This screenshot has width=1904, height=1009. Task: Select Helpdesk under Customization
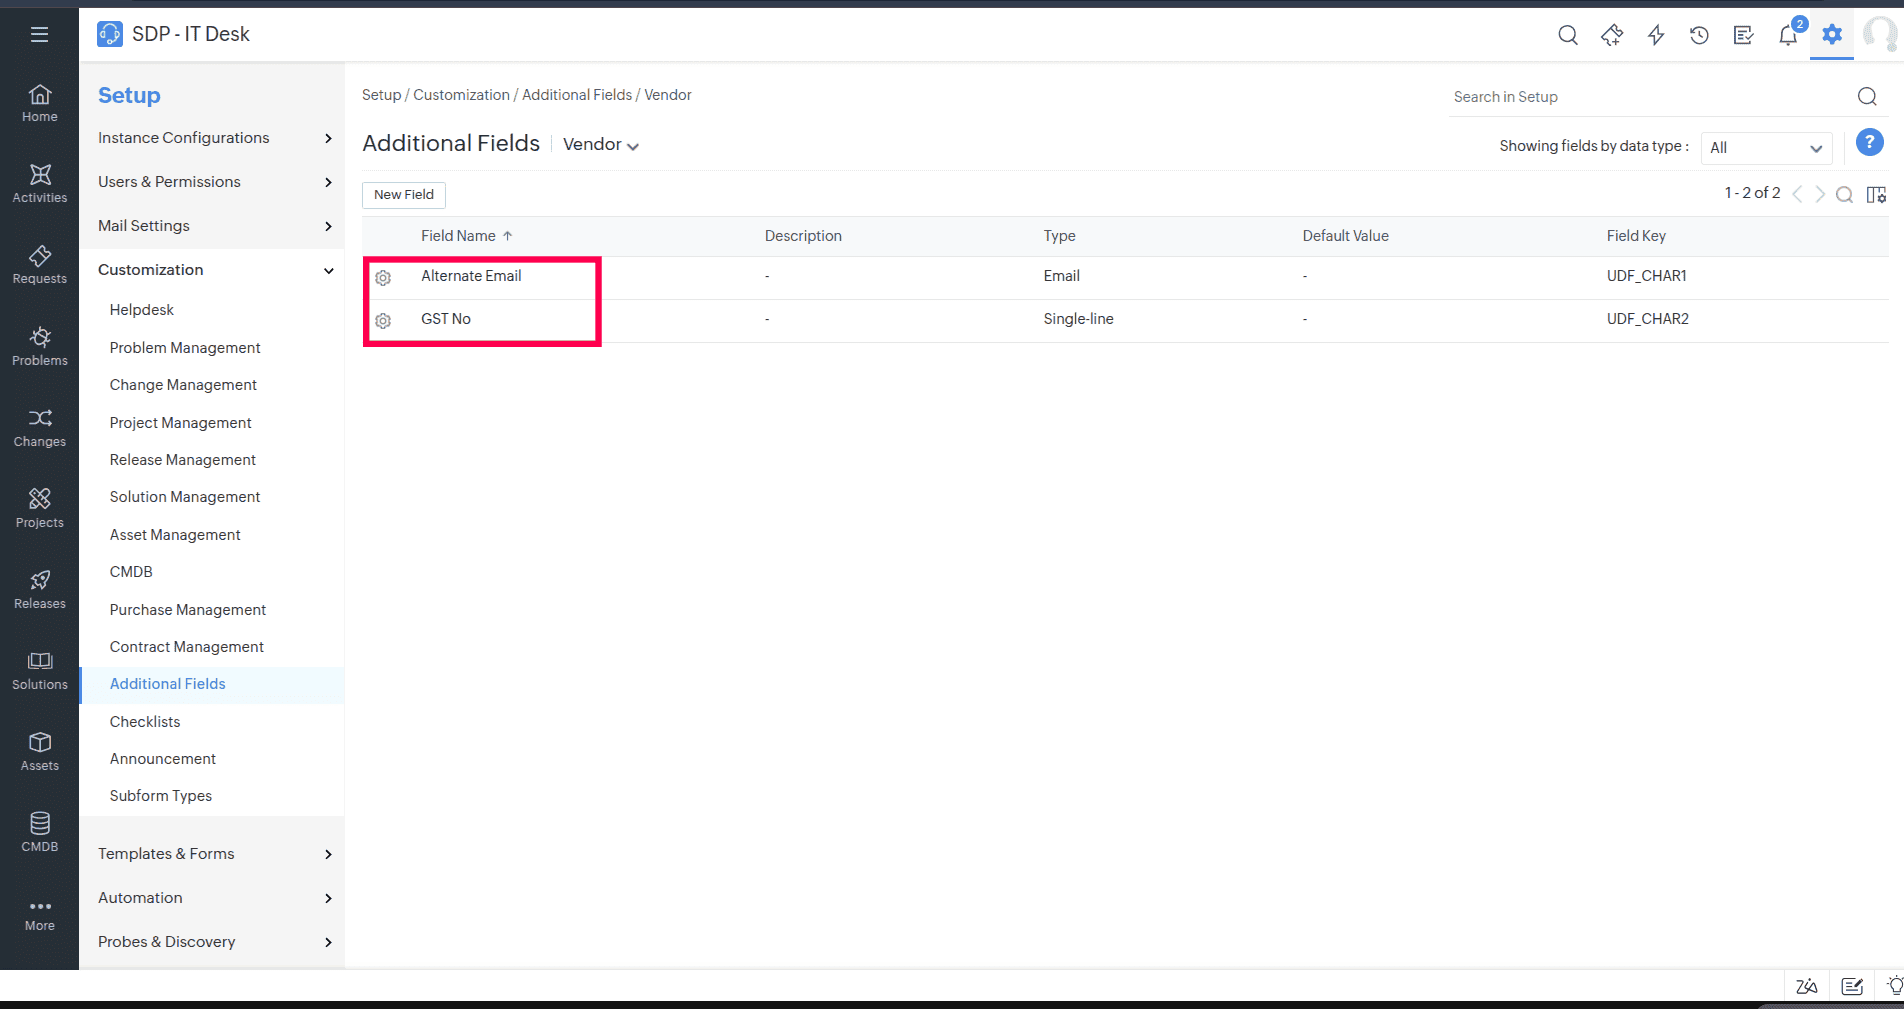pos(142,310)
